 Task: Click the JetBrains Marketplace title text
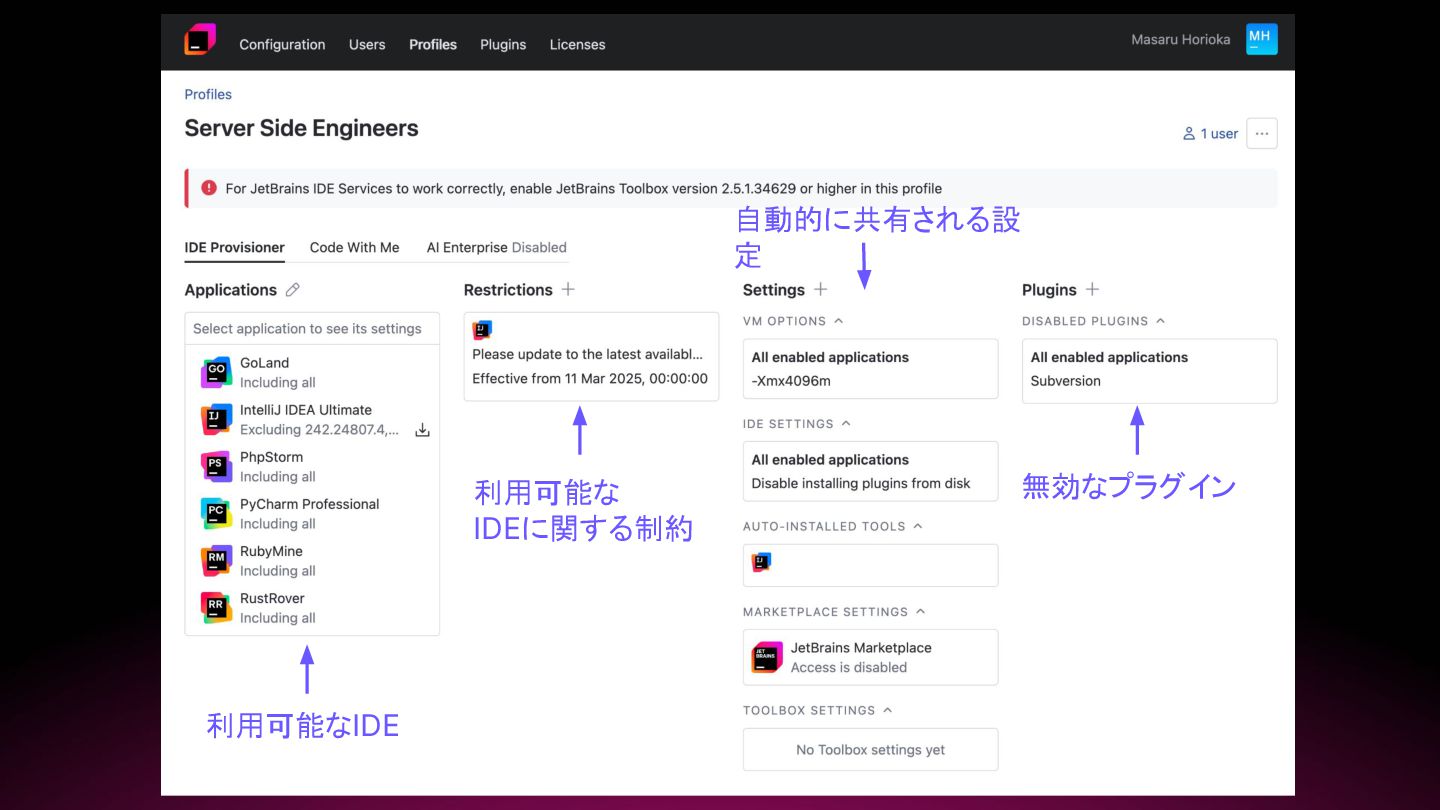(861, 648)
